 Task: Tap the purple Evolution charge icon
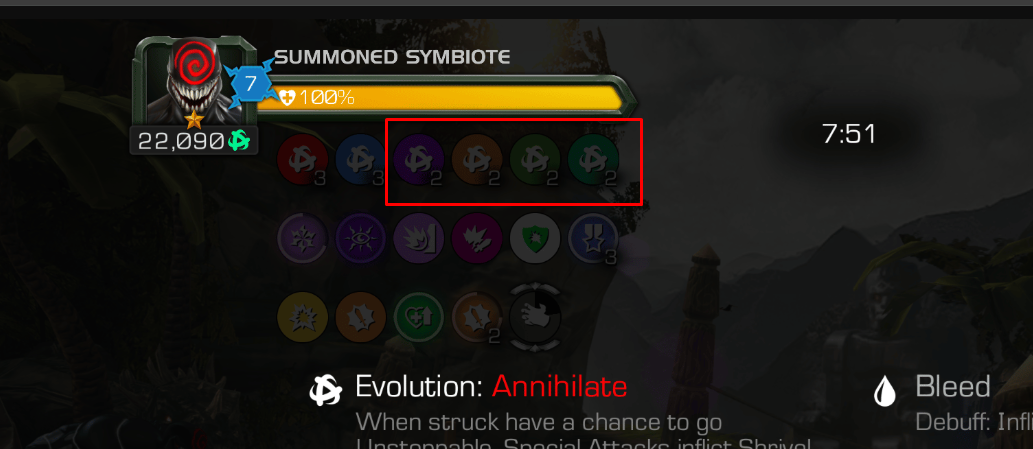(x=418, y=160)
